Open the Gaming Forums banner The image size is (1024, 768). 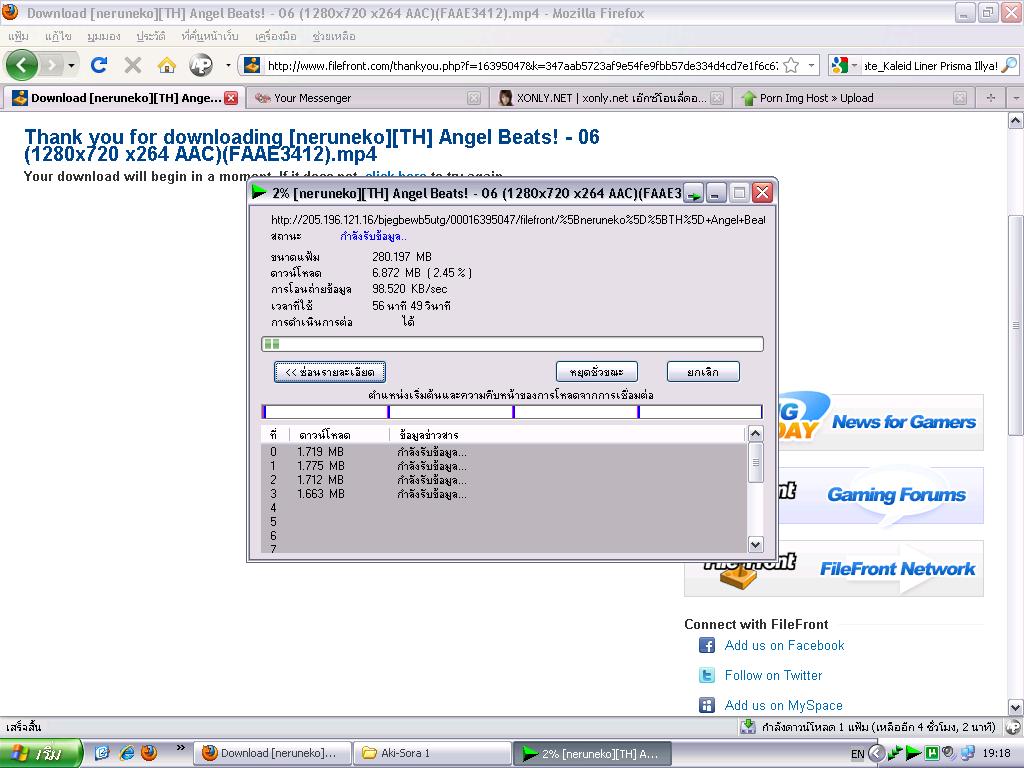[x=880, y=495]
